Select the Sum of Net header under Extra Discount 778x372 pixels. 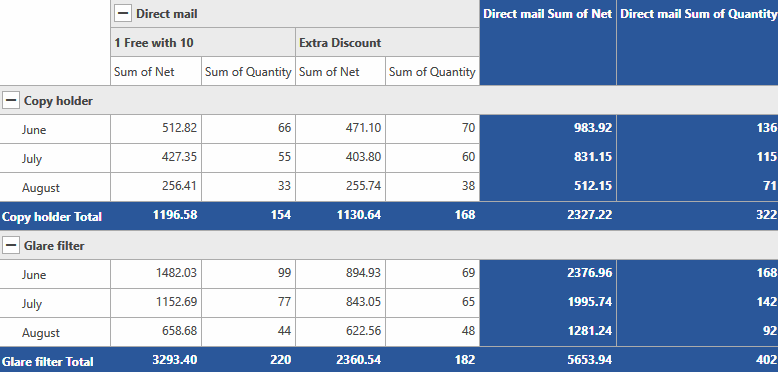tap(340, 71)
